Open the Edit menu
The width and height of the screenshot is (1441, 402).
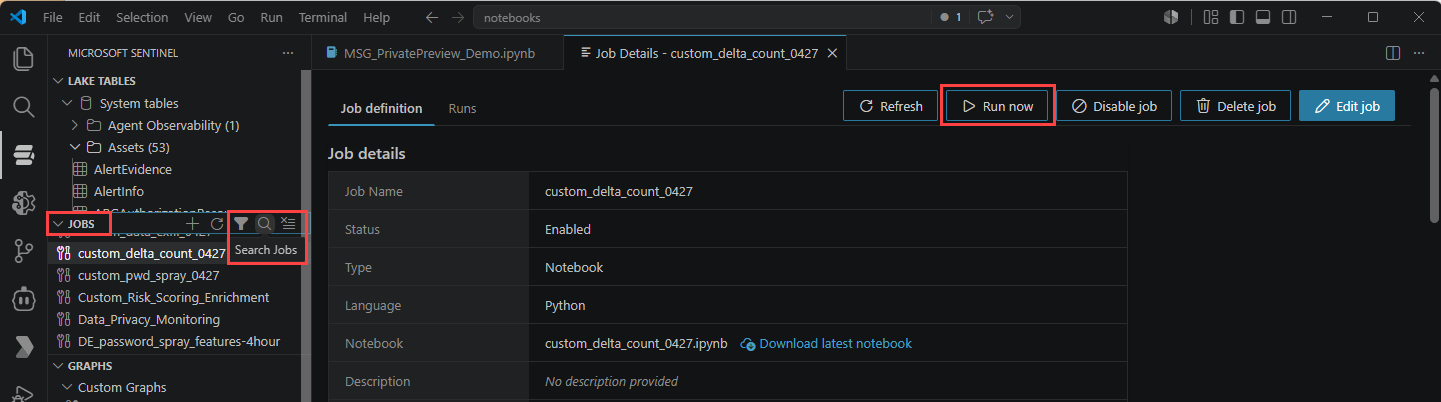click(x=89, y=17)
